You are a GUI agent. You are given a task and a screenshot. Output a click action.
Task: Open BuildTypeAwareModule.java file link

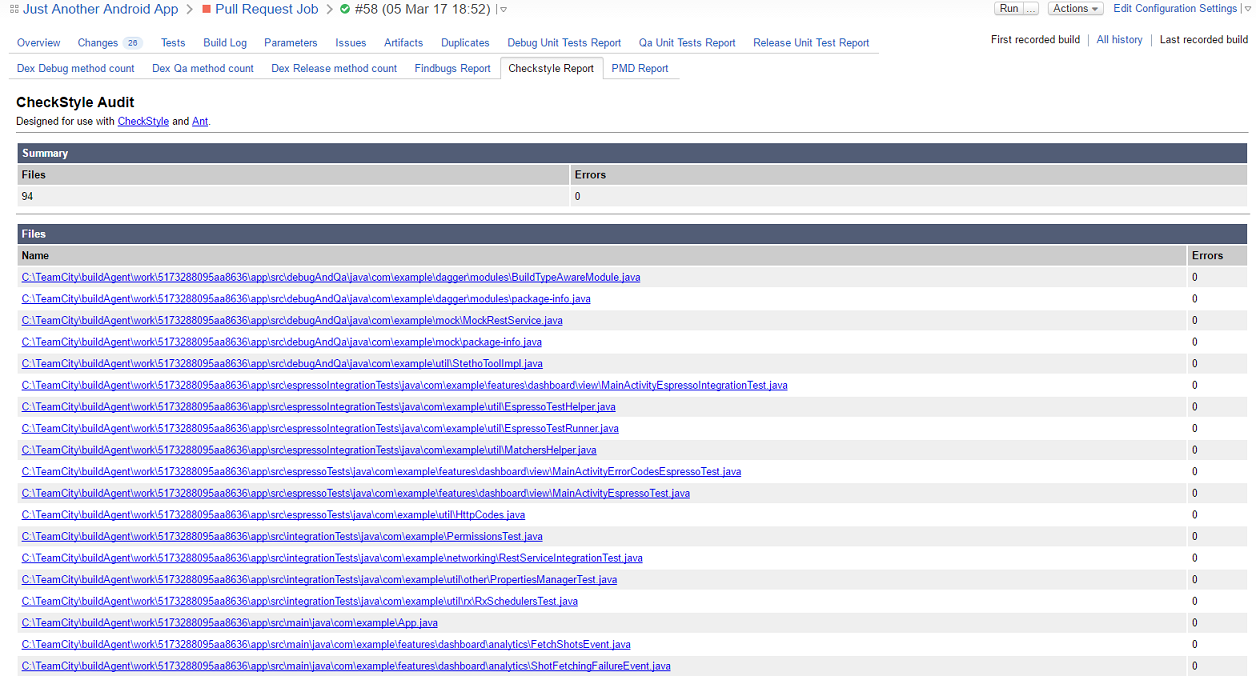pos(331,277)
